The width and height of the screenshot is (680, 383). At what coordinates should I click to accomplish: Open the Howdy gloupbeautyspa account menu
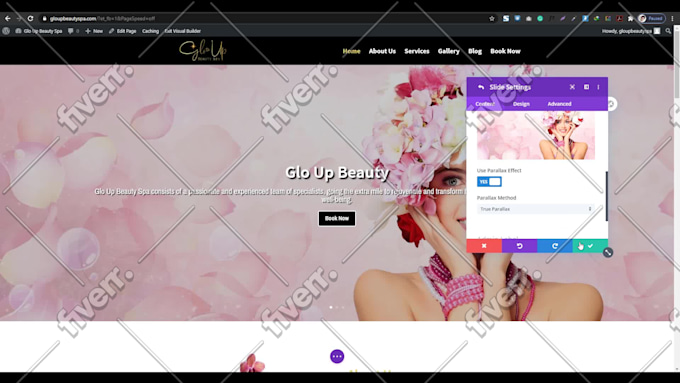click(631, 31)
